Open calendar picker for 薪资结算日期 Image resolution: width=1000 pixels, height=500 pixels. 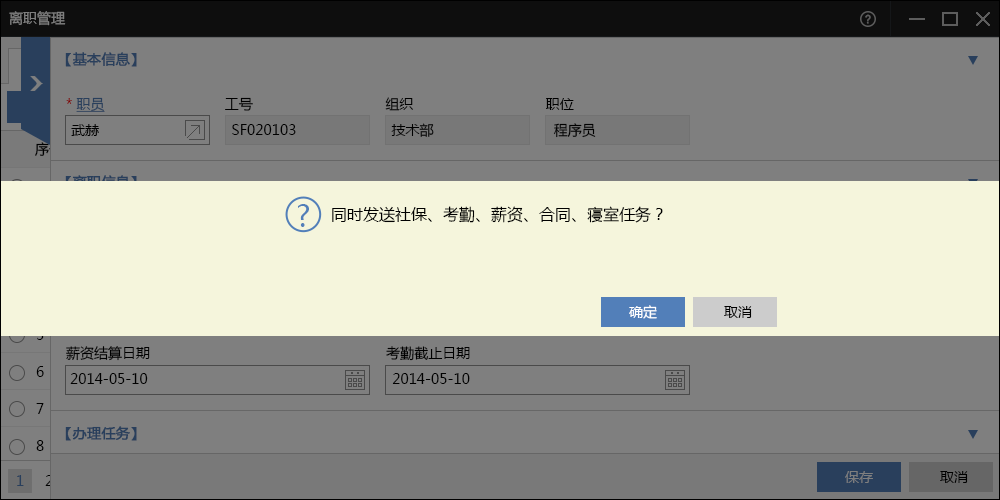(355, 379)
